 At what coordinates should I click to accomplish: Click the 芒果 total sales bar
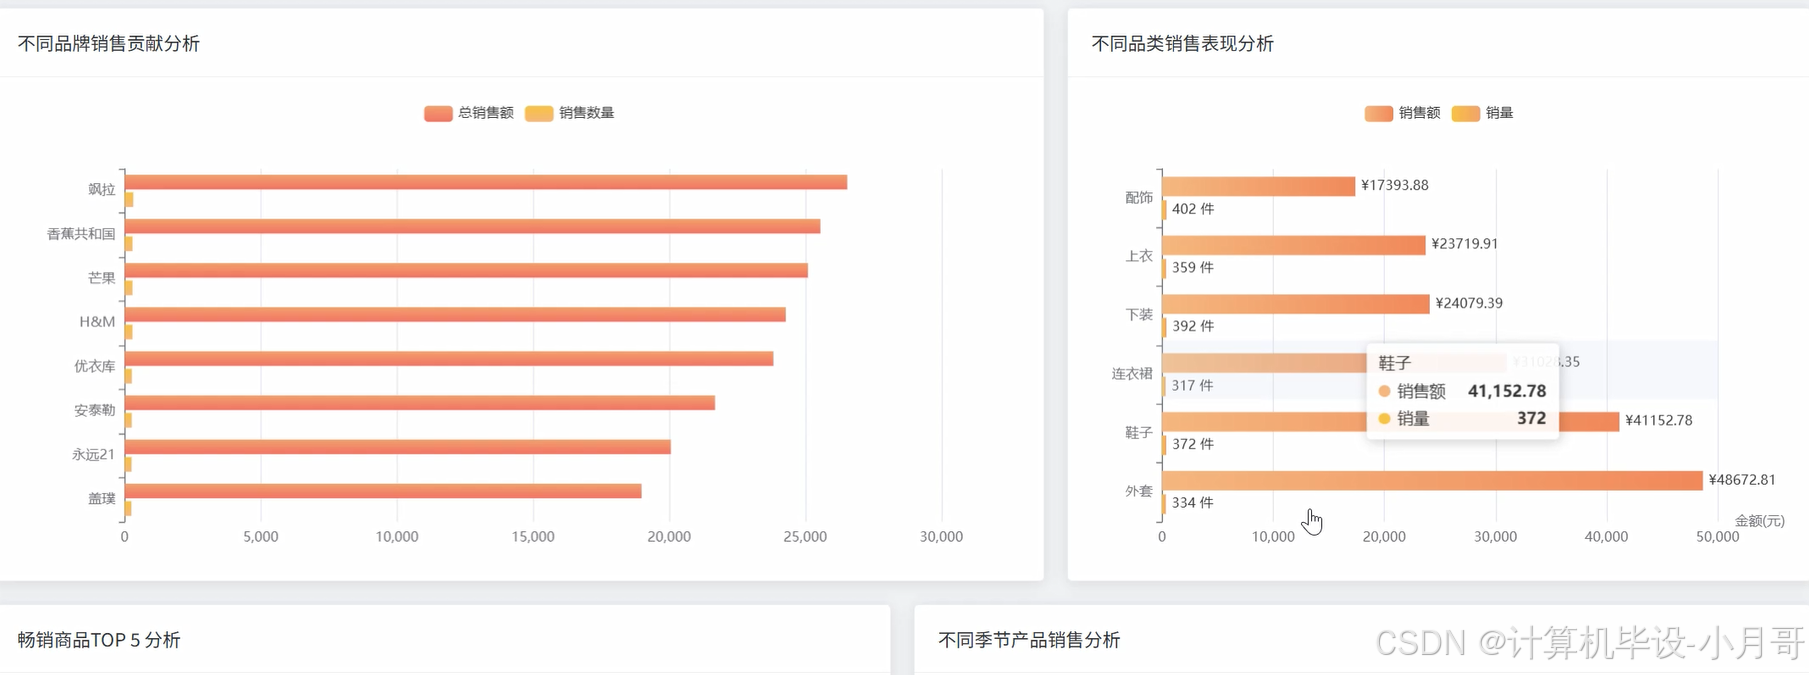tap(466, 270)
